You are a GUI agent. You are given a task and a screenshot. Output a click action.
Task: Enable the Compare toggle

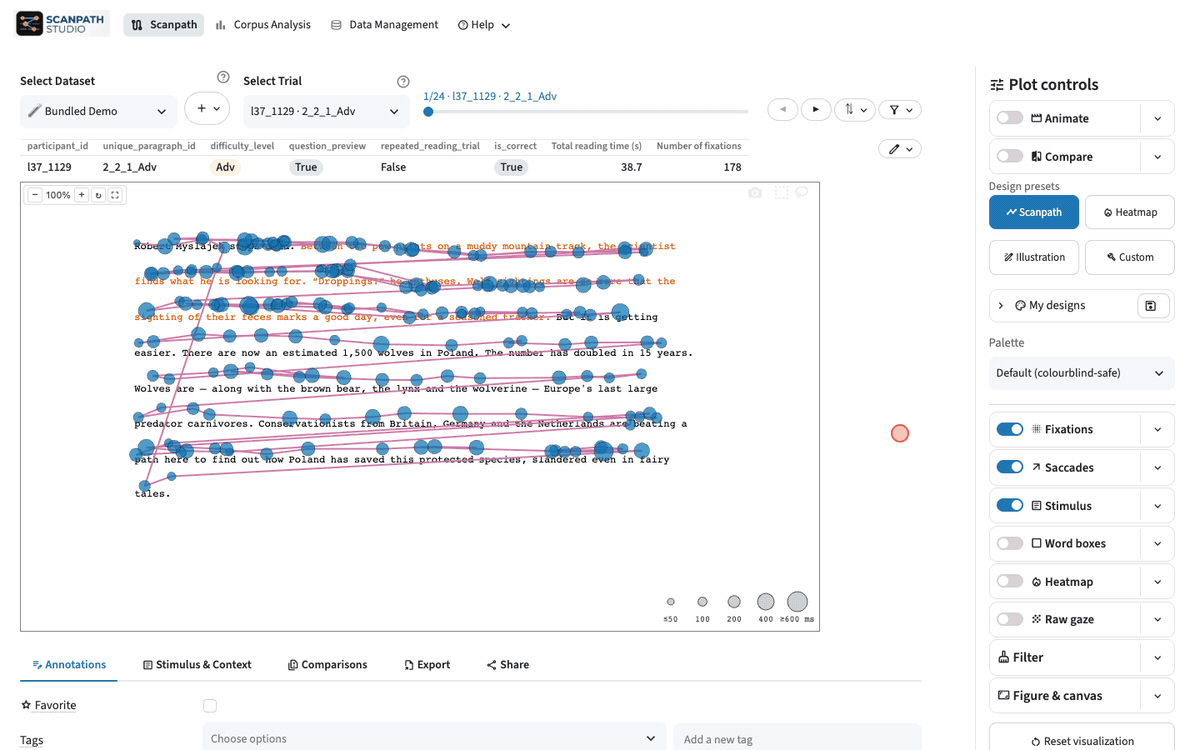pos(1010,156)
